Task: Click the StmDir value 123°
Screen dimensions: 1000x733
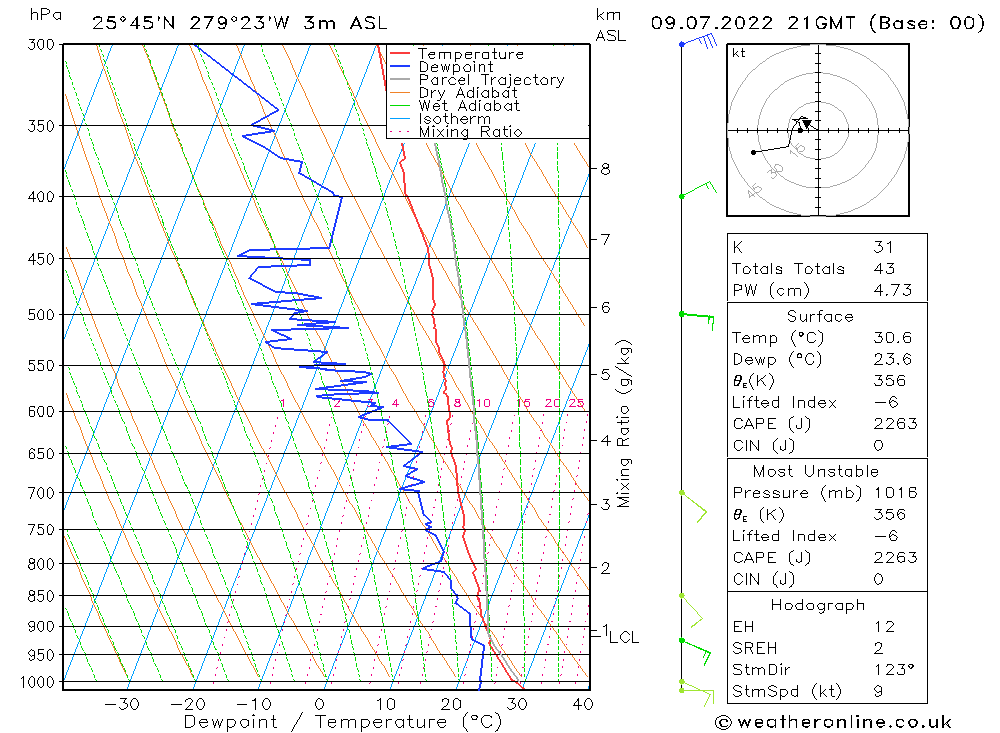Action: (894, 669)
